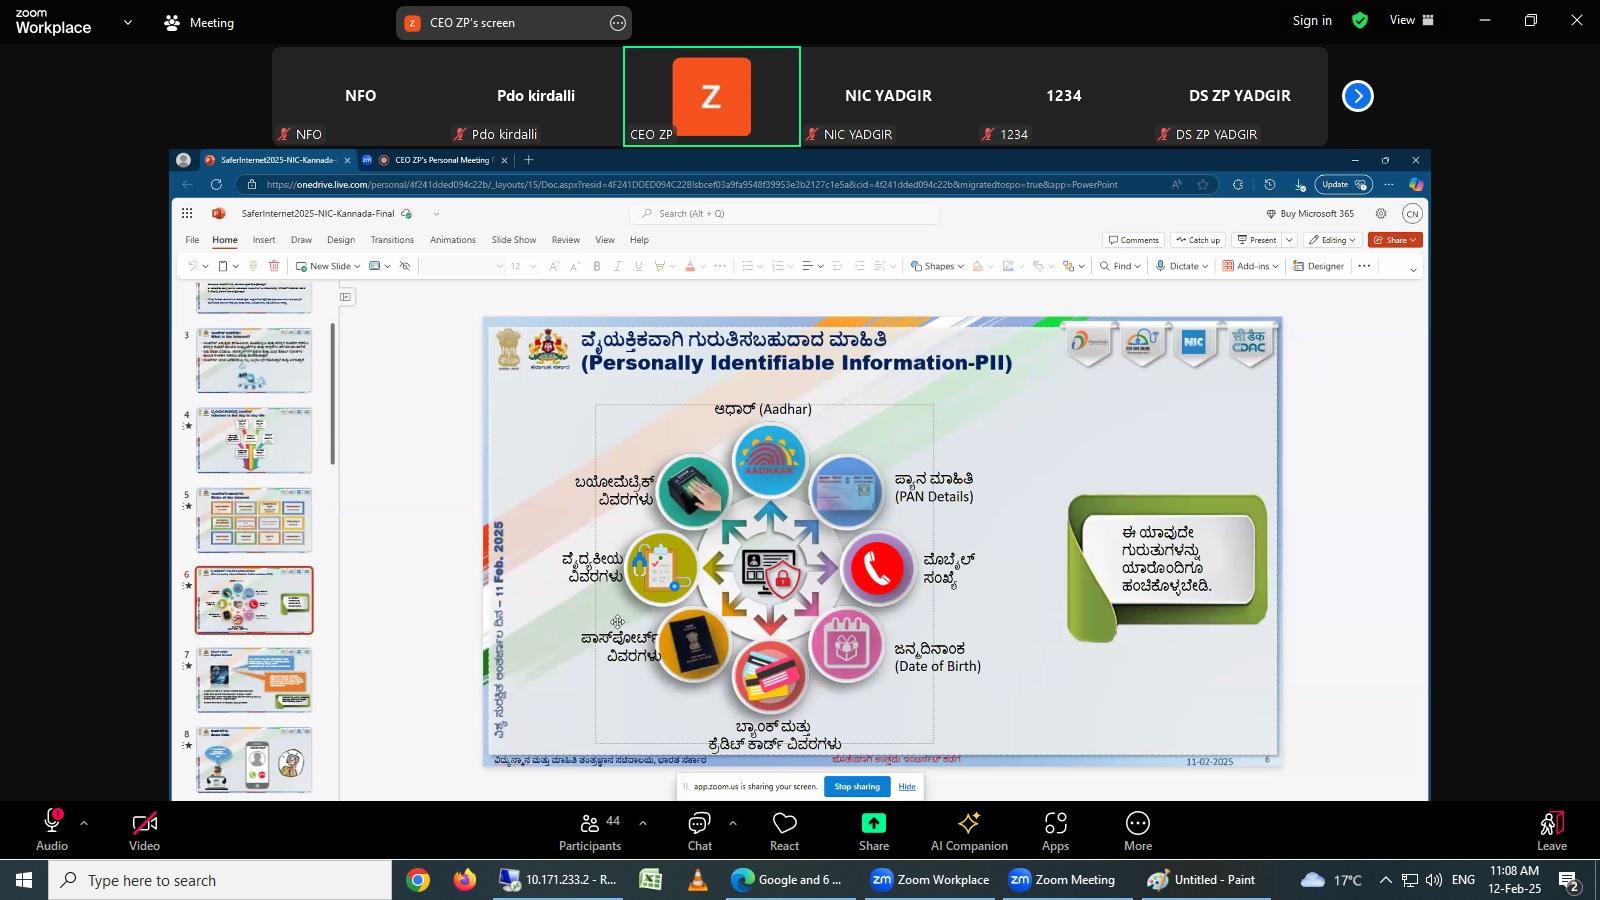This screenshot has width=1600, height=900.
Task: Click the green Share screen button
Action: coord(874,831)
